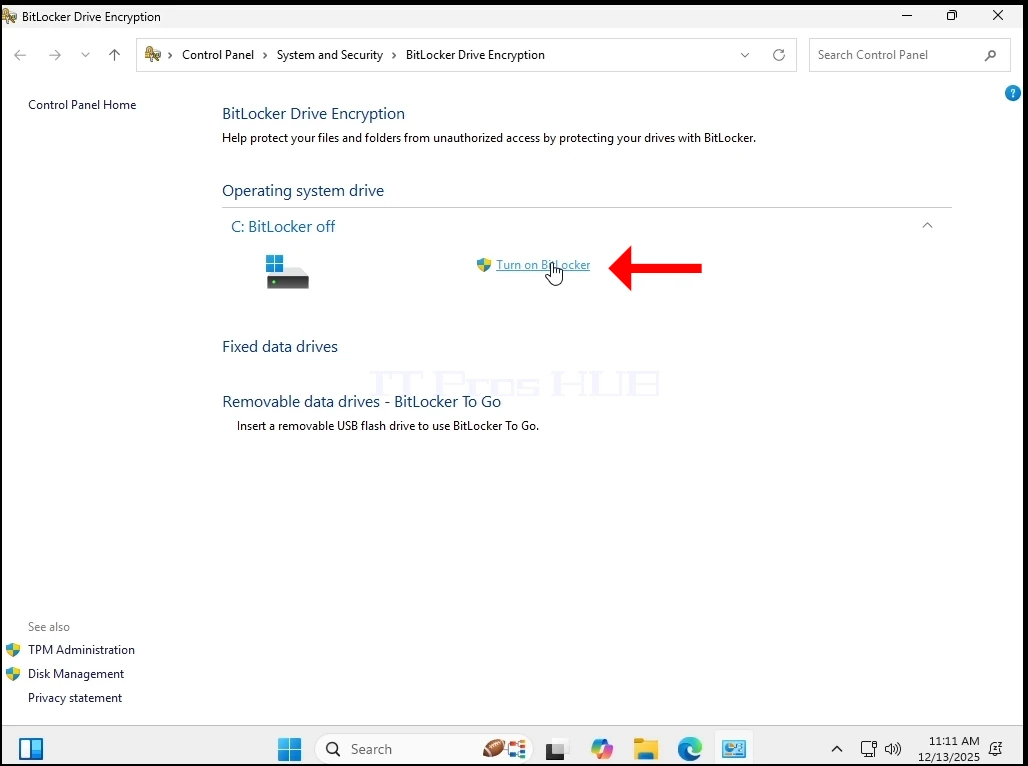
Task: Click the volume speaker tray icon
Action: [x=893, y=749]
